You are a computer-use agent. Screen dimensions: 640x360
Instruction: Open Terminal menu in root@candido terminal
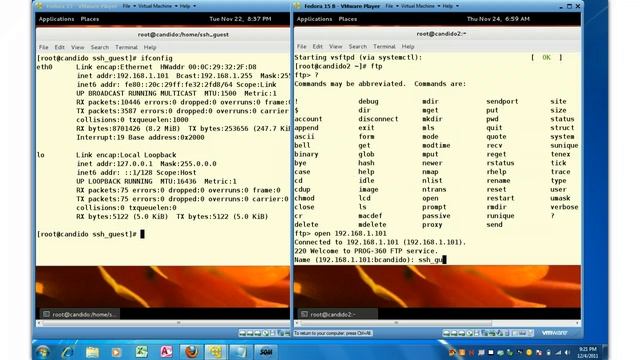[126, 47]
